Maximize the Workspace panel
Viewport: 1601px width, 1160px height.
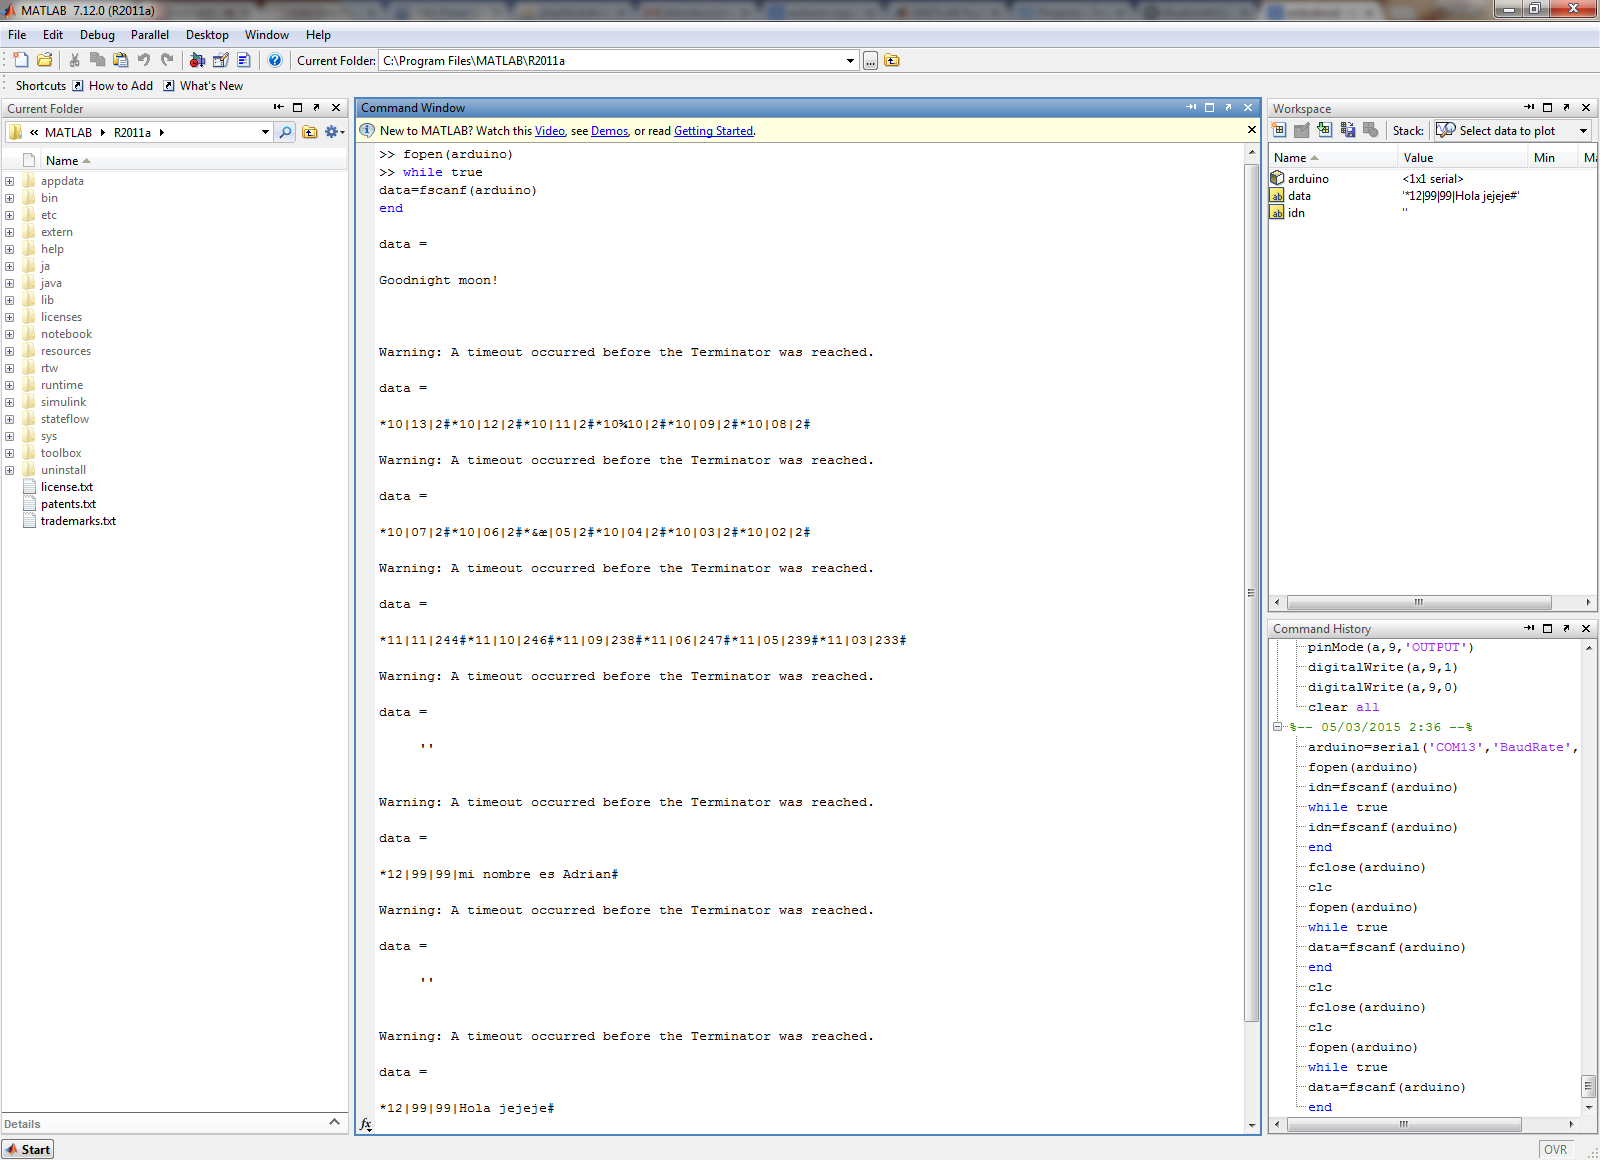pos(1547,108)
